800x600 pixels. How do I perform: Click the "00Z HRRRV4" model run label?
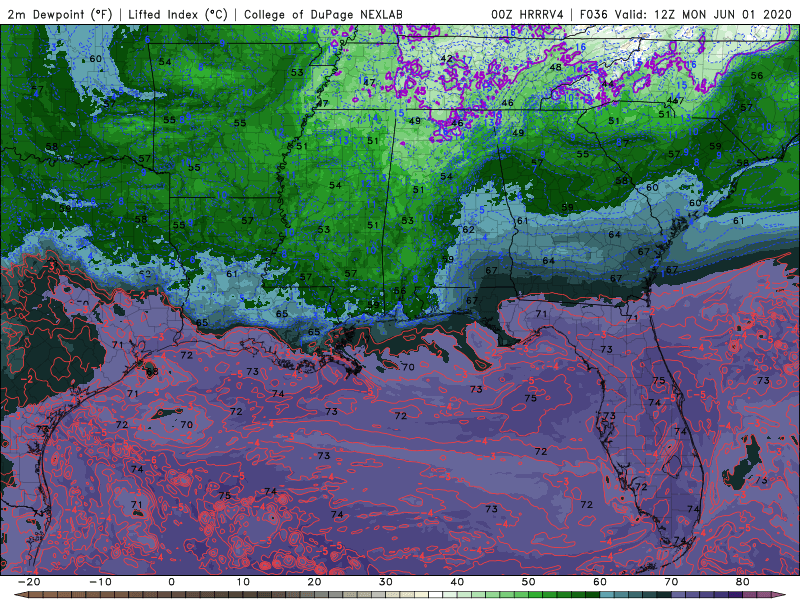527,14
